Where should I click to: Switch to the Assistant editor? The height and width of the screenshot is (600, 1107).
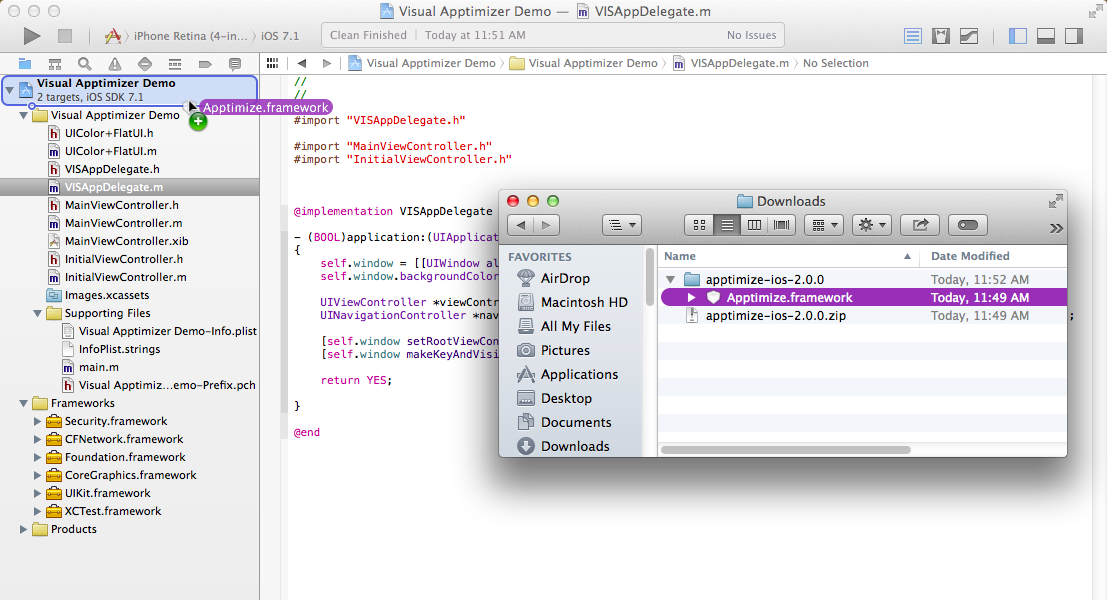[x=941, y=36]
